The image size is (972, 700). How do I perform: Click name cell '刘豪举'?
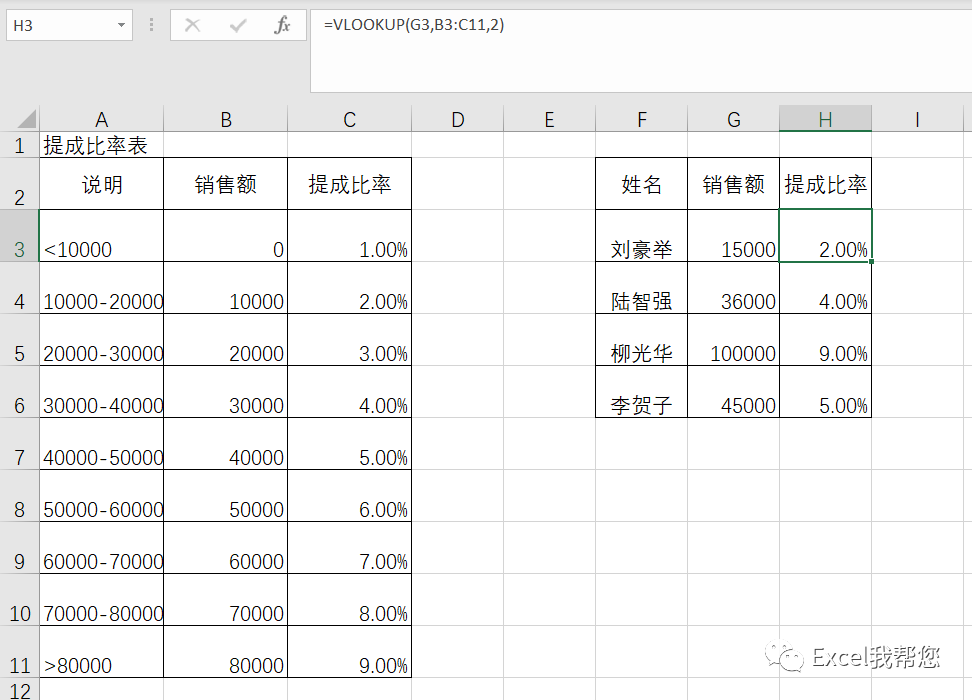642,236
